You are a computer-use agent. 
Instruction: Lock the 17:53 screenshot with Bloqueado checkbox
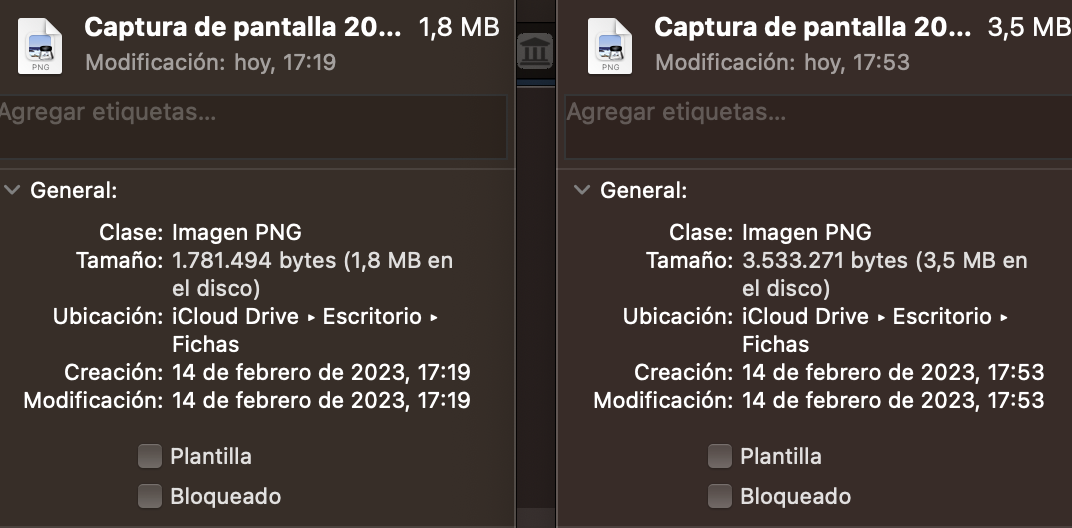point(719,496)
